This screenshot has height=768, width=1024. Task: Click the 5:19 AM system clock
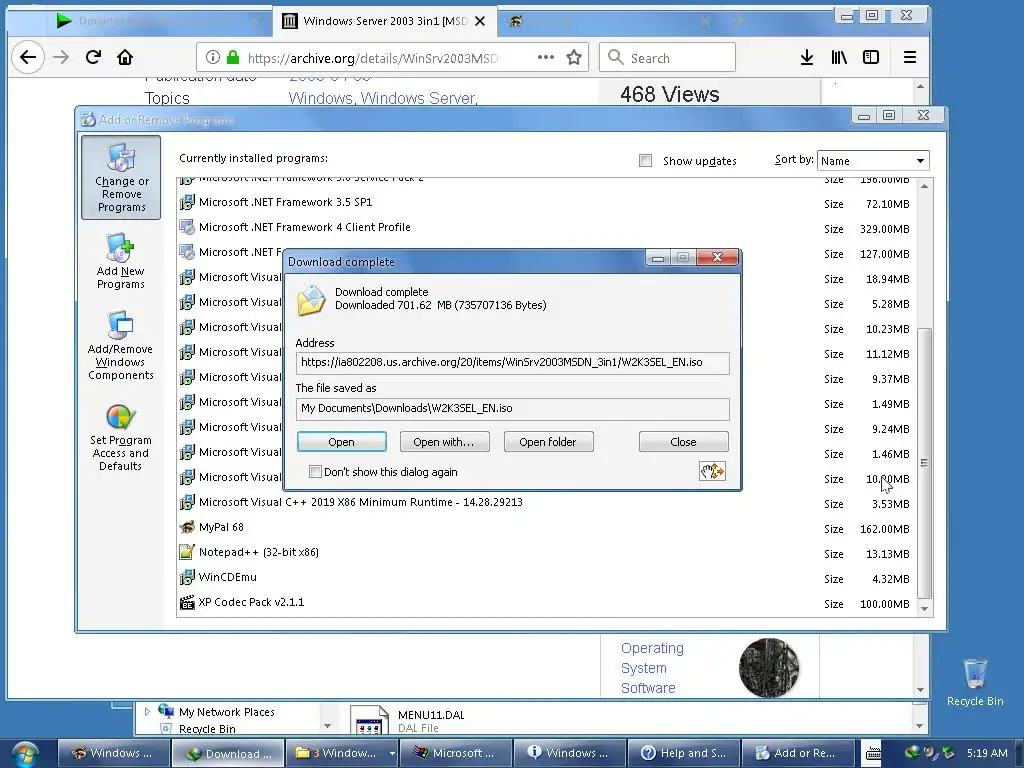pyautogui.click(x=986, y=753)
